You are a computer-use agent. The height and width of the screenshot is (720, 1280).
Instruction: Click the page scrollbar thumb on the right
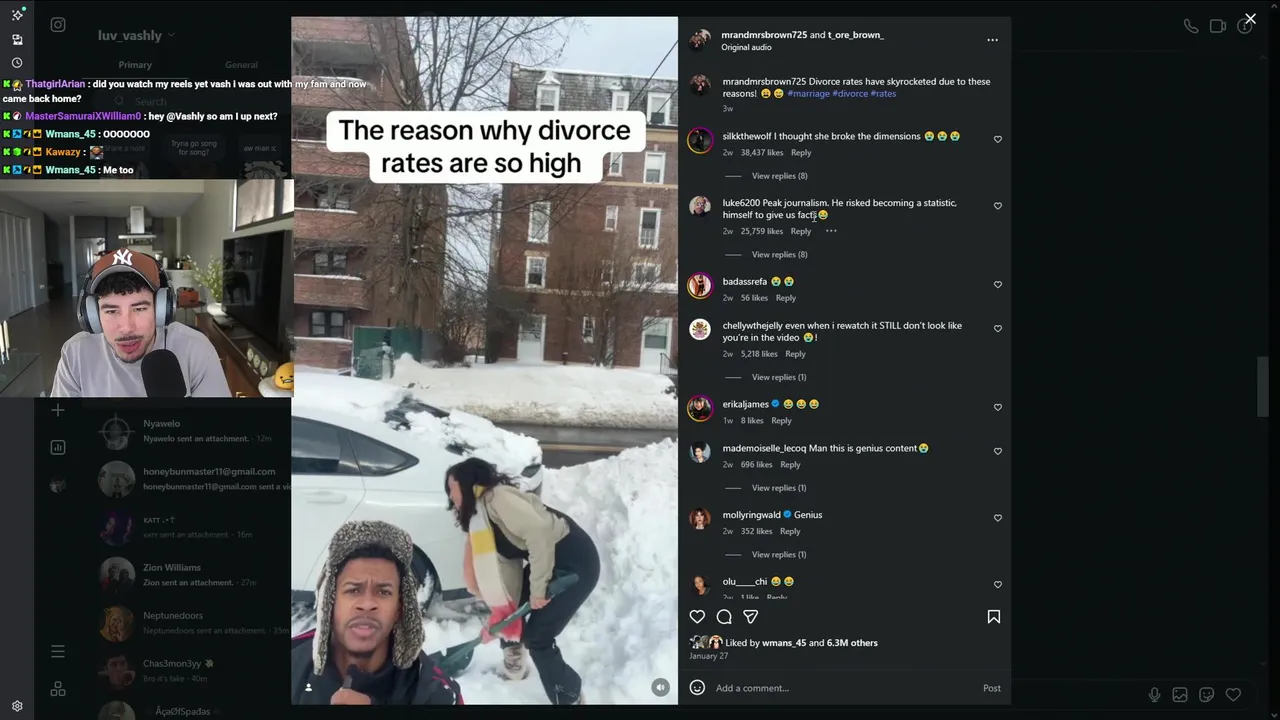coord(1264,386)
